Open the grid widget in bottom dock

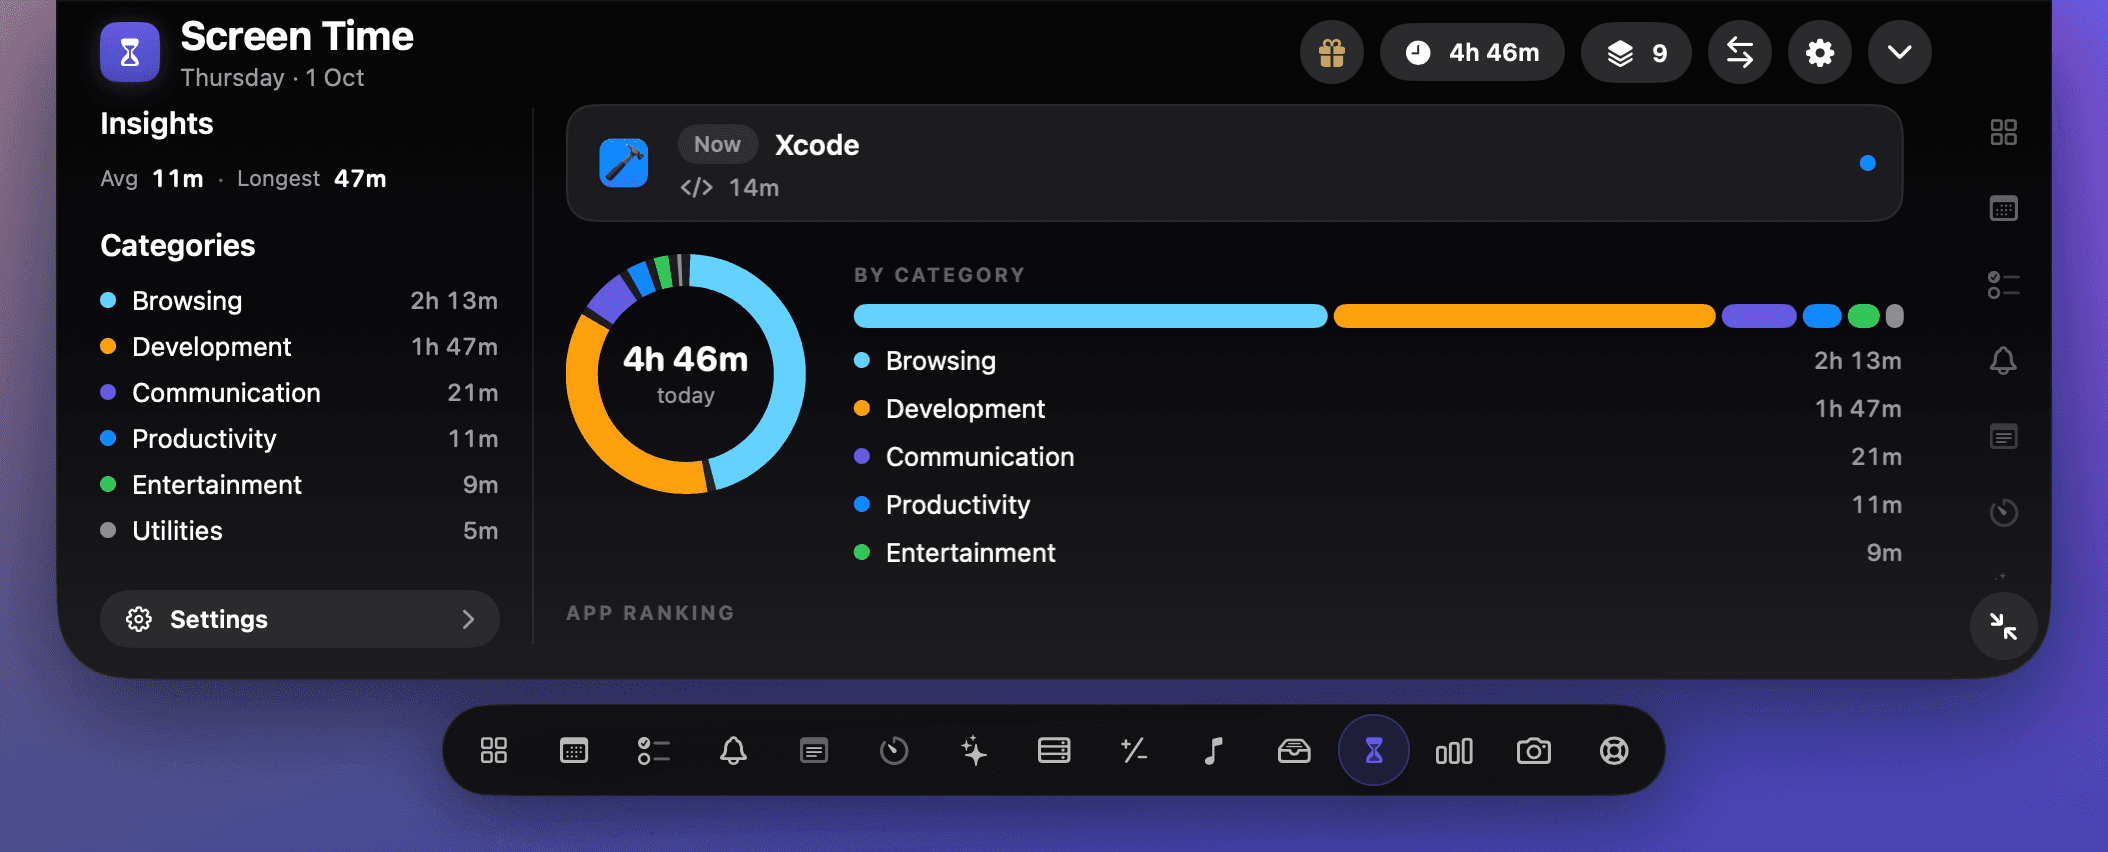coord(494,751)
